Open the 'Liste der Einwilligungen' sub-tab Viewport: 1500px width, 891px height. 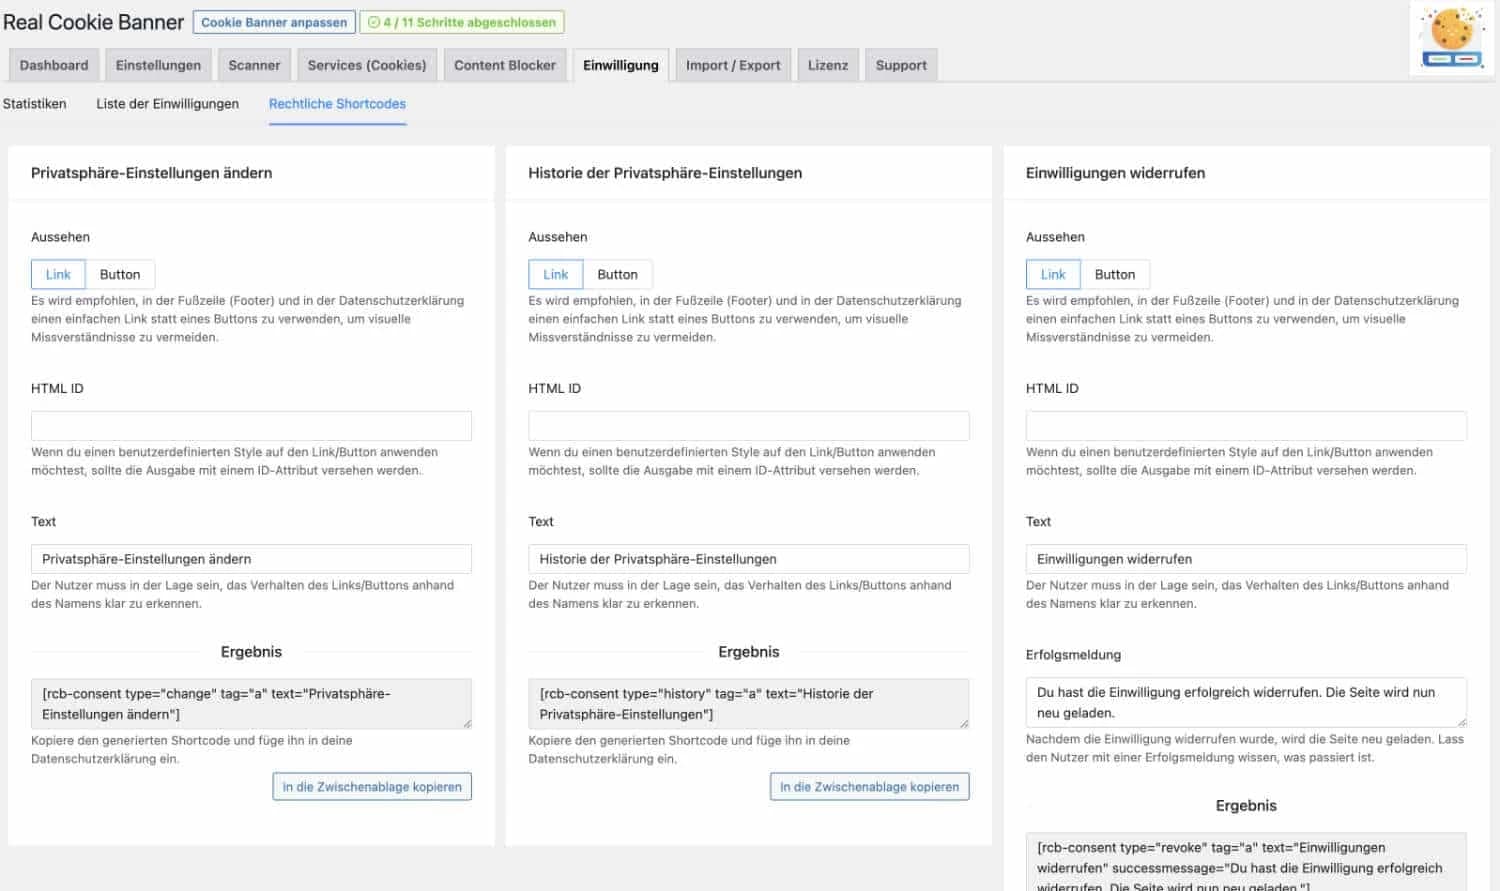click(167, 103)
